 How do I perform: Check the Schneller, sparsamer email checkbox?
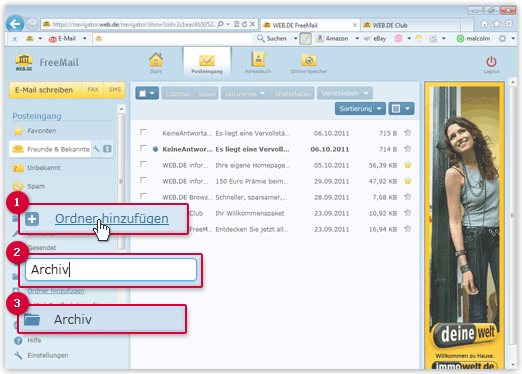click(x=143, y=196)
